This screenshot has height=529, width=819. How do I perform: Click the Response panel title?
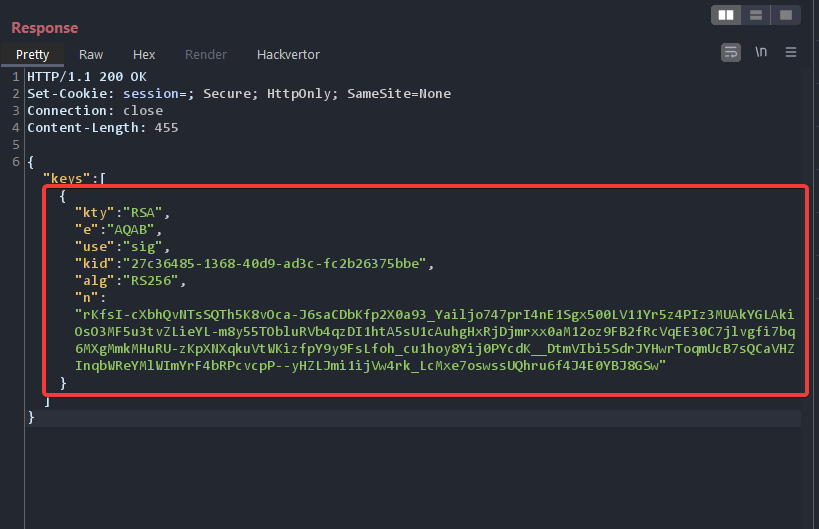point(44,27)
